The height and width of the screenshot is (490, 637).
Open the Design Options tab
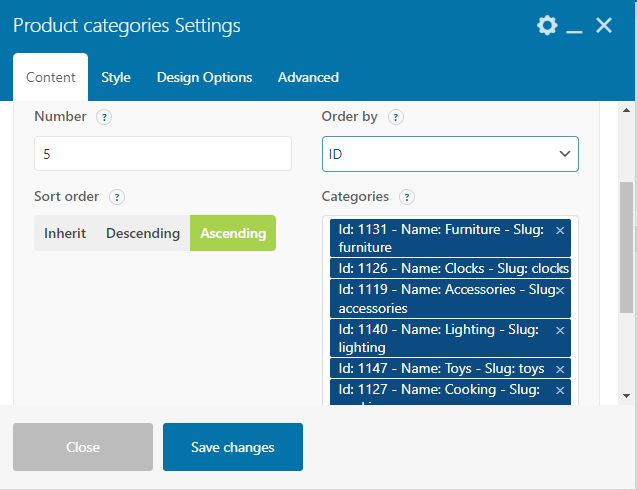point(204,77)
